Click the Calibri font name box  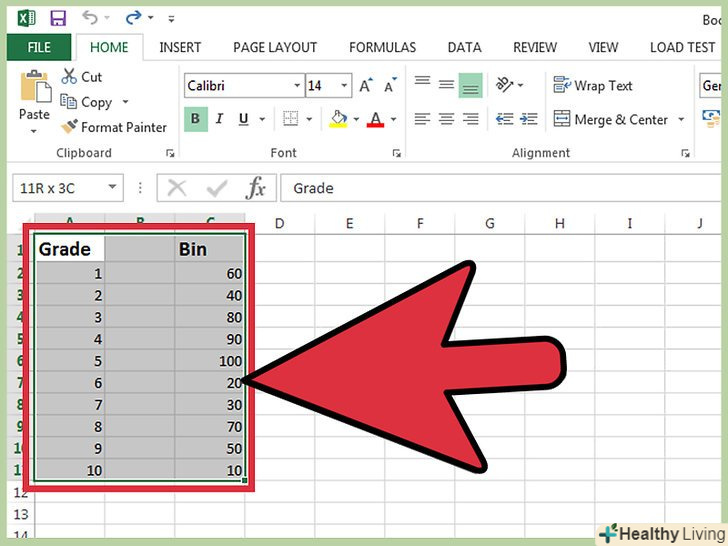point(238,86)
